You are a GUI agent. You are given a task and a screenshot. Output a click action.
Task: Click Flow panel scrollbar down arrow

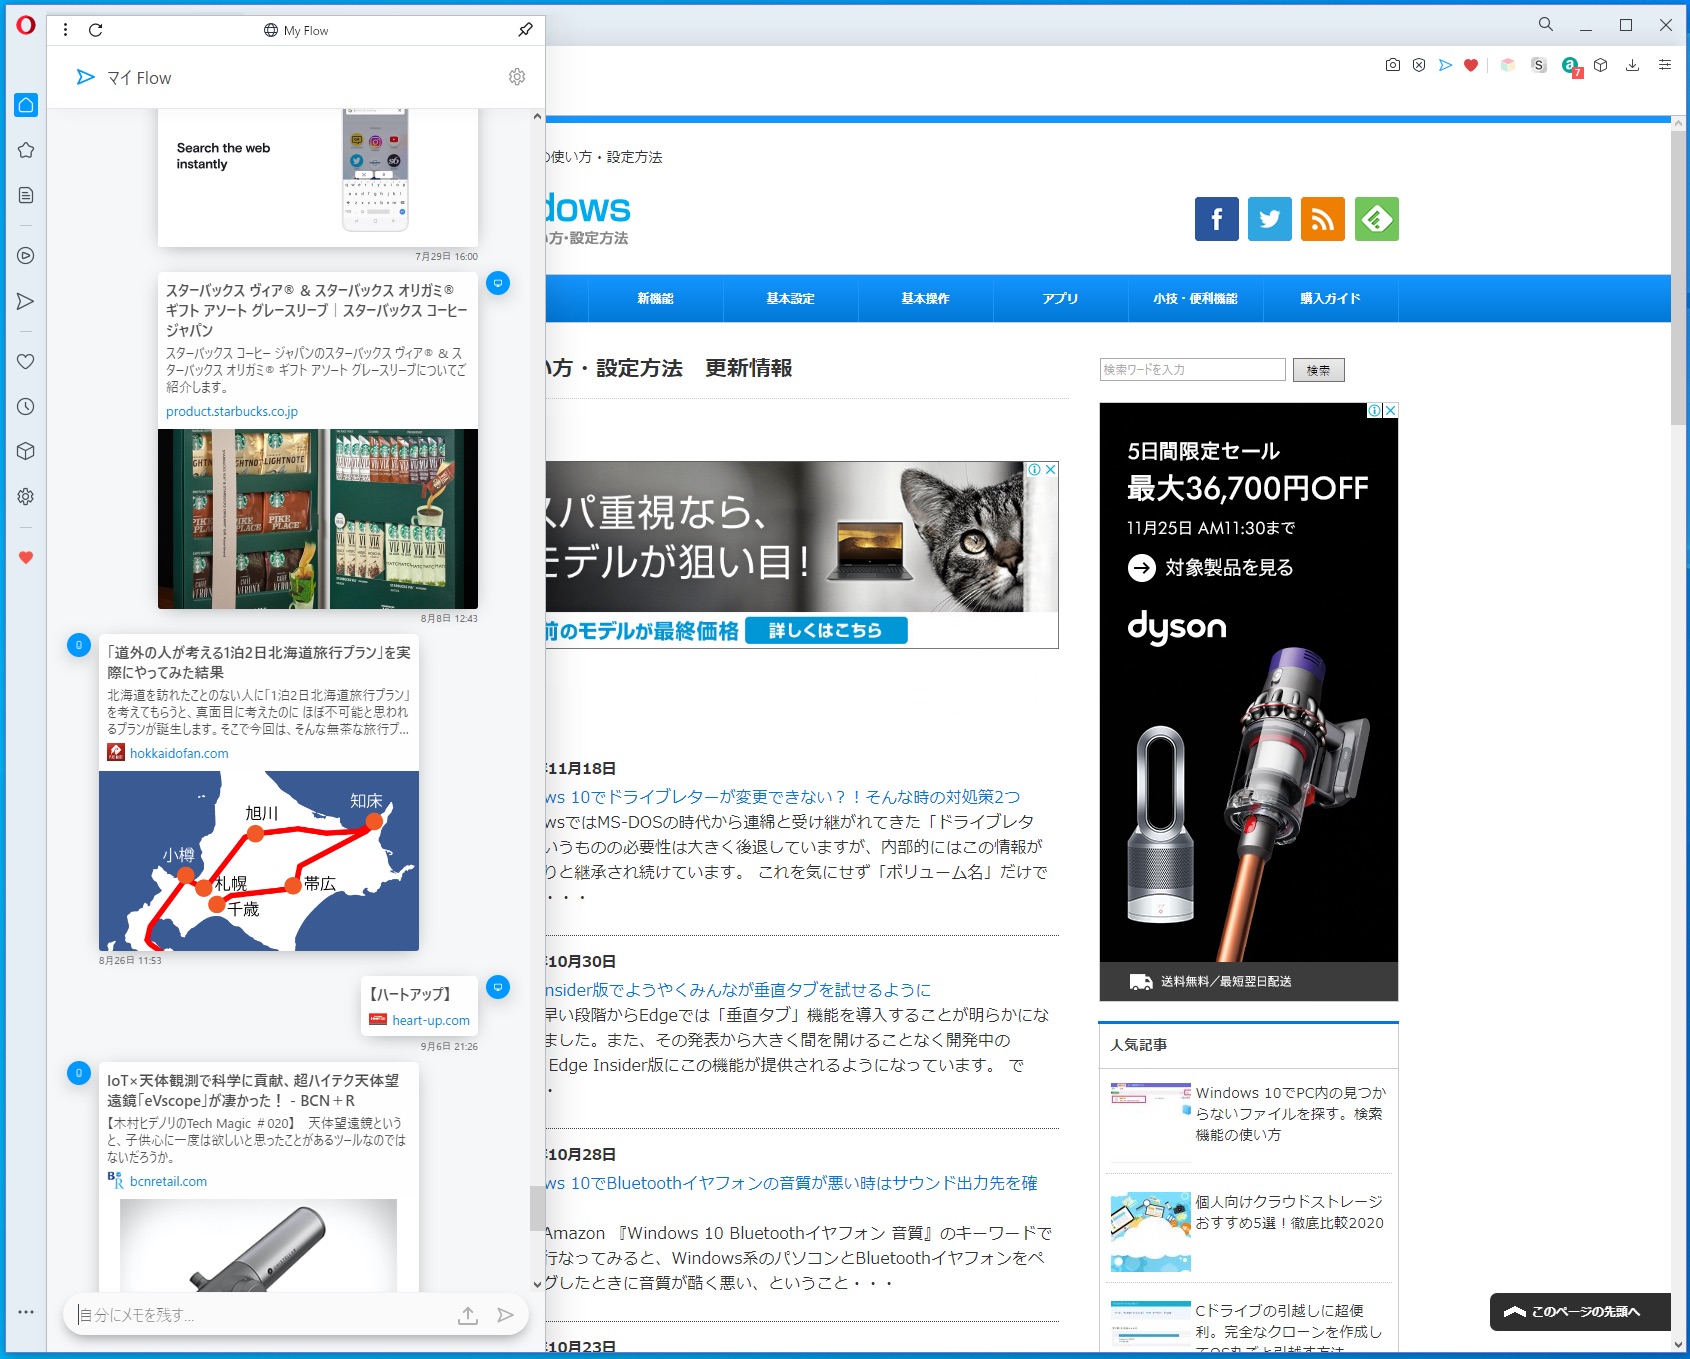(x=538, y=1284)
